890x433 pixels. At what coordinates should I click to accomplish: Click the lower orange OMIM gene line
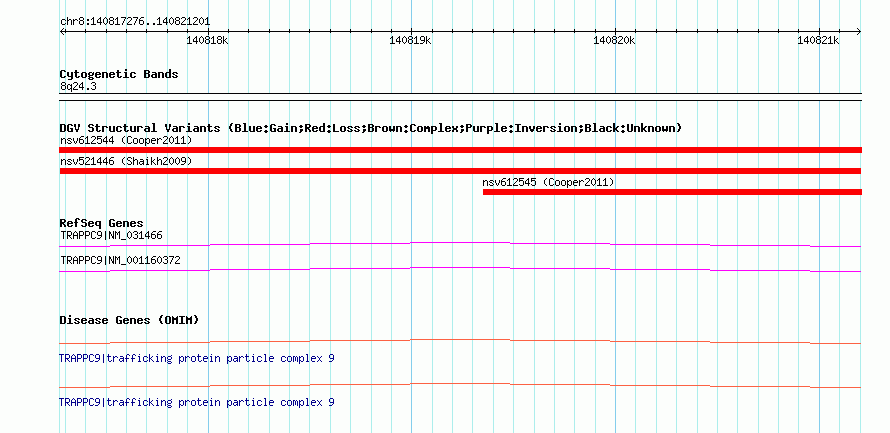click(x=460, y=385)
